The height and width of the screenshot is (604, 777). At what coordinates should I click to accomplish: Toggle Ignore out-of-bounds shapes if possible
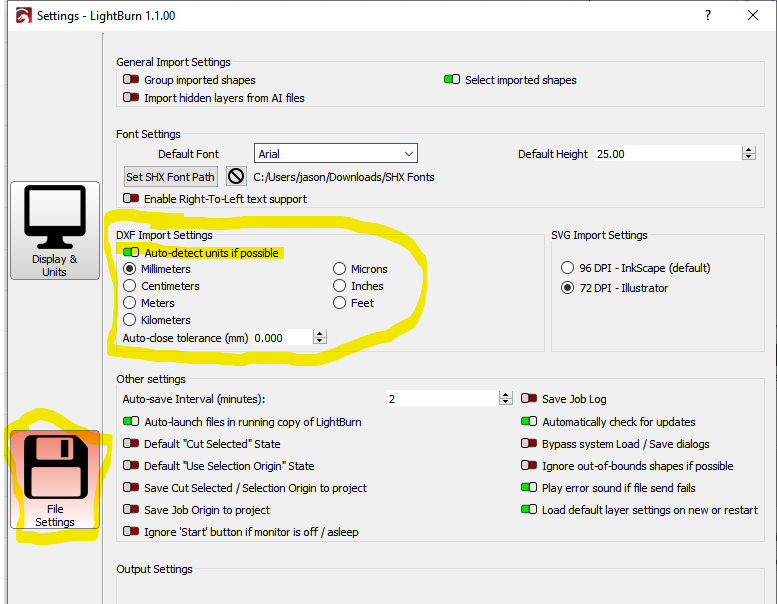point(529,465)
